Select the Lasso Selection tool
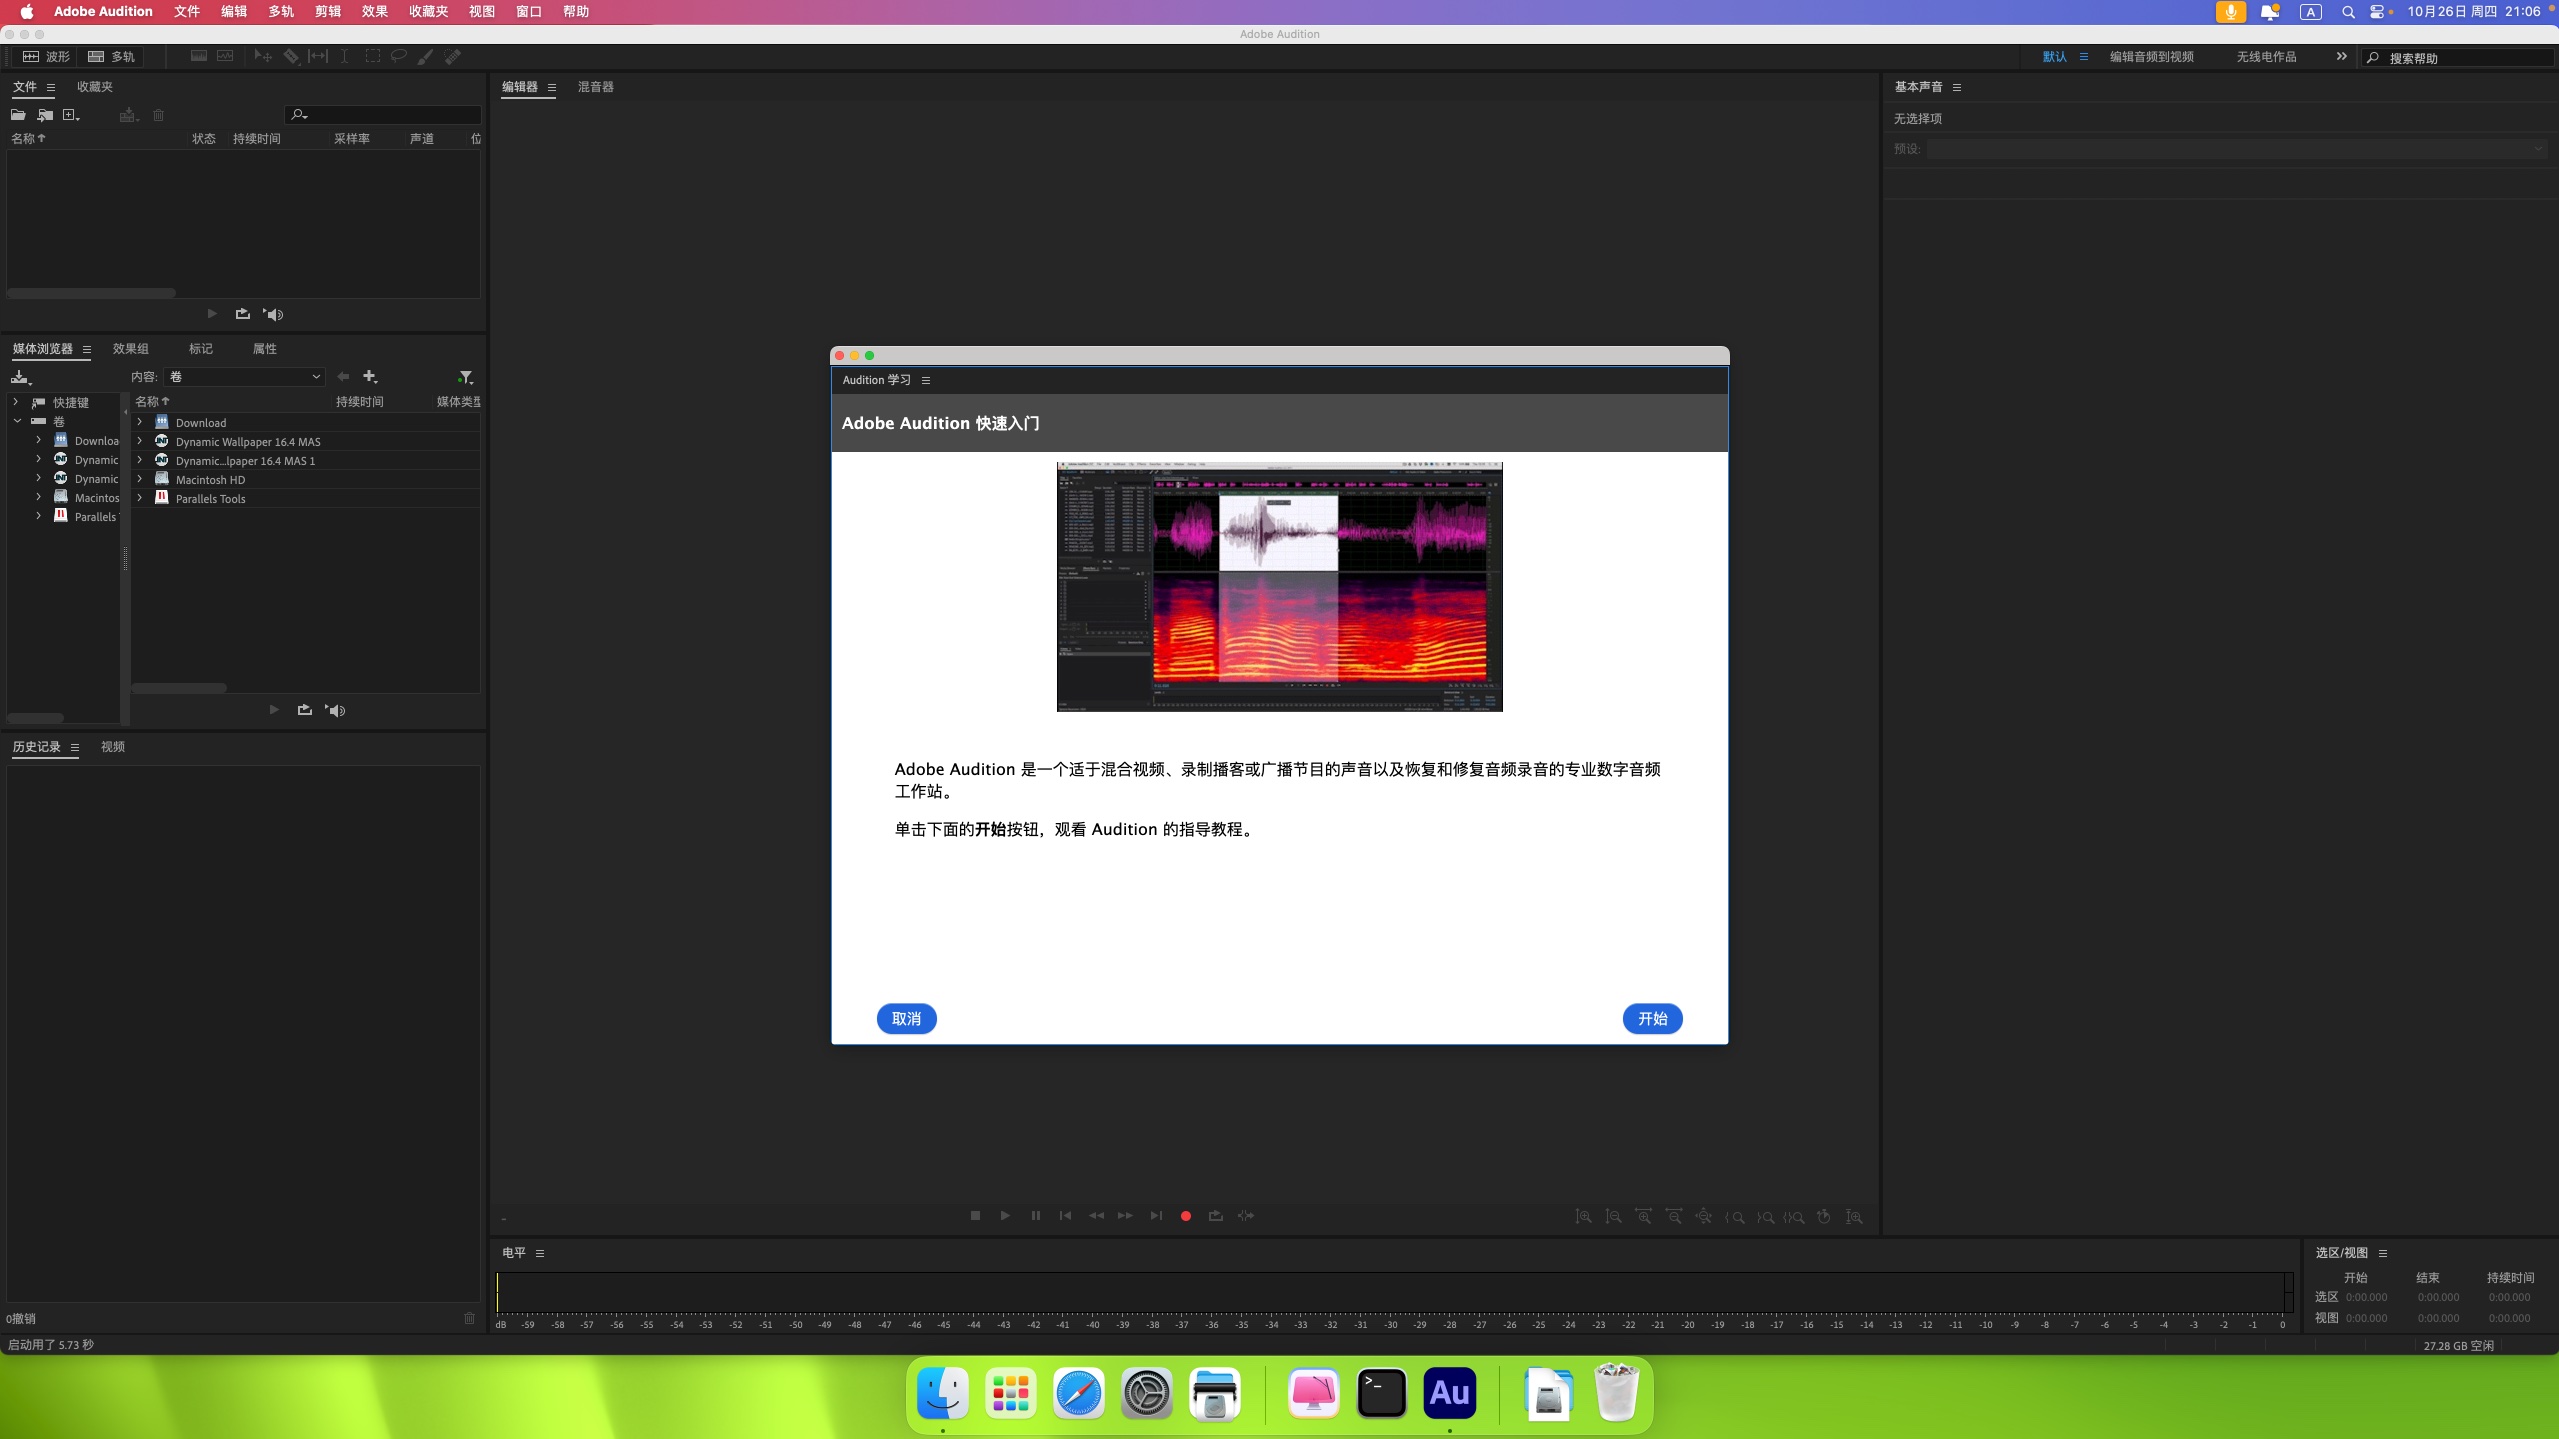Screen dimensions: 2559x1439 pos(399,57)
